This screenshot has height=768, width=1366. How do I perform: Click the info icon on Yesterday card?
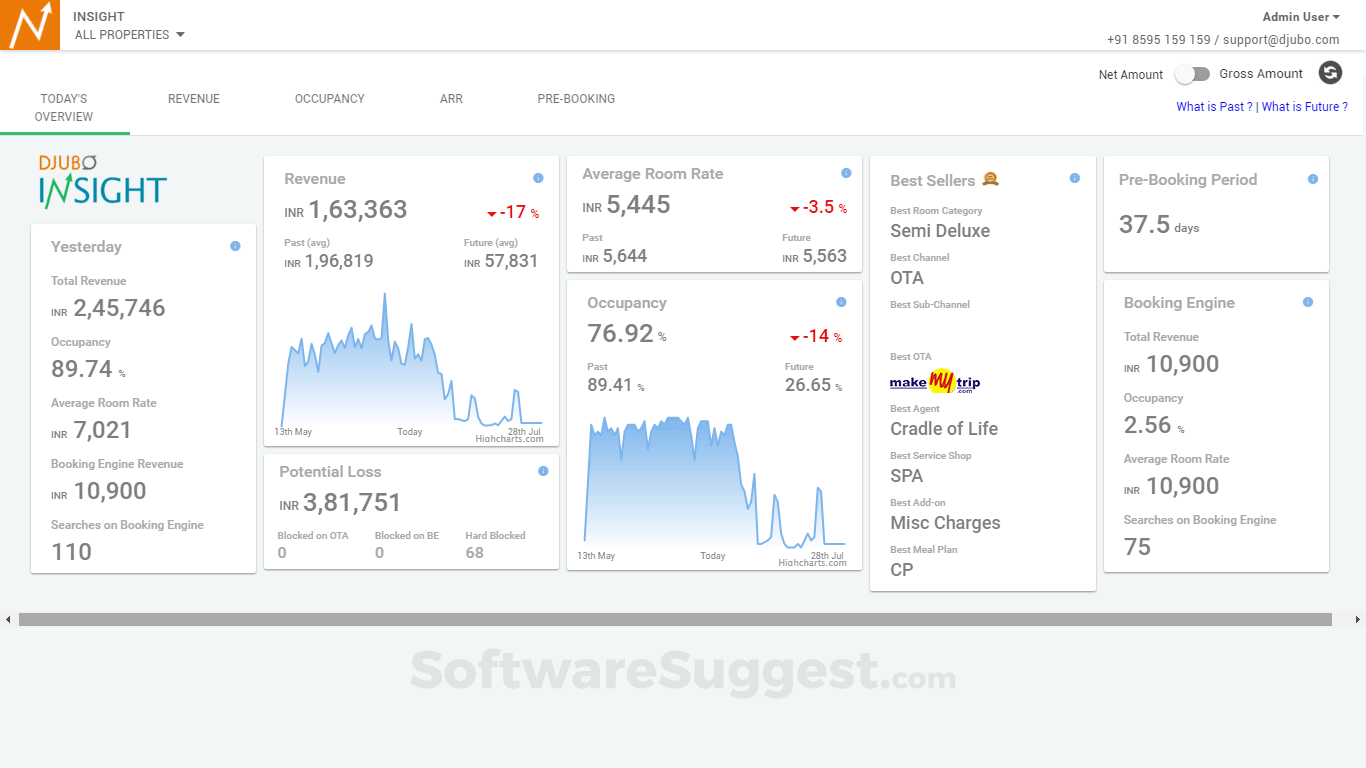click(236, 246)
